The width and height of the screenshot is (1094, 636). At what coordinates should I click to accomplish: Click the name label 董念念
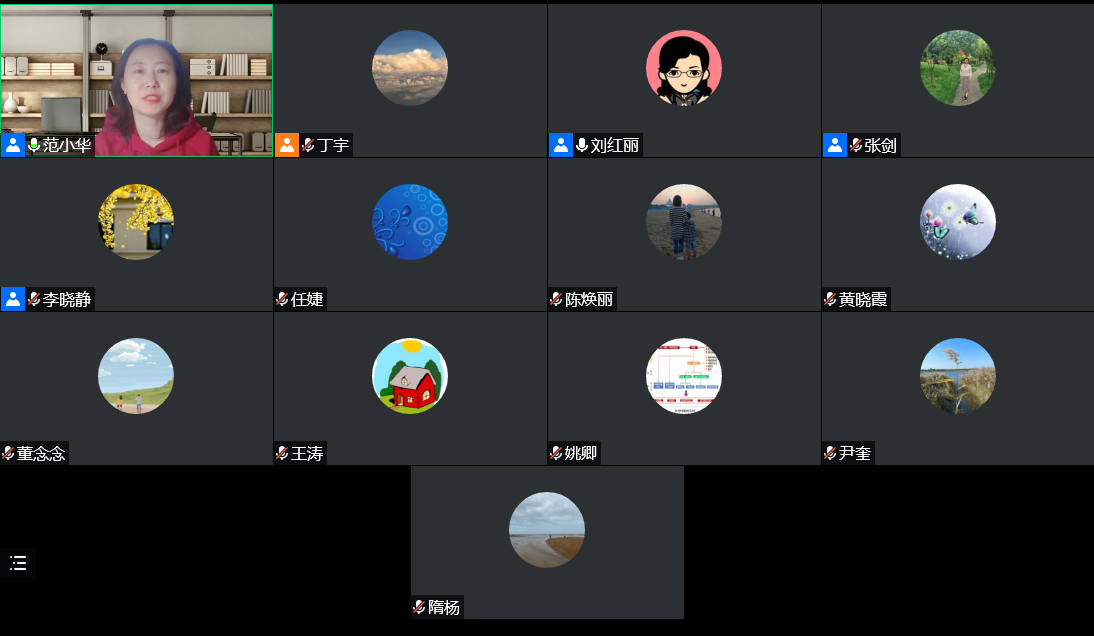pos(41,453)
